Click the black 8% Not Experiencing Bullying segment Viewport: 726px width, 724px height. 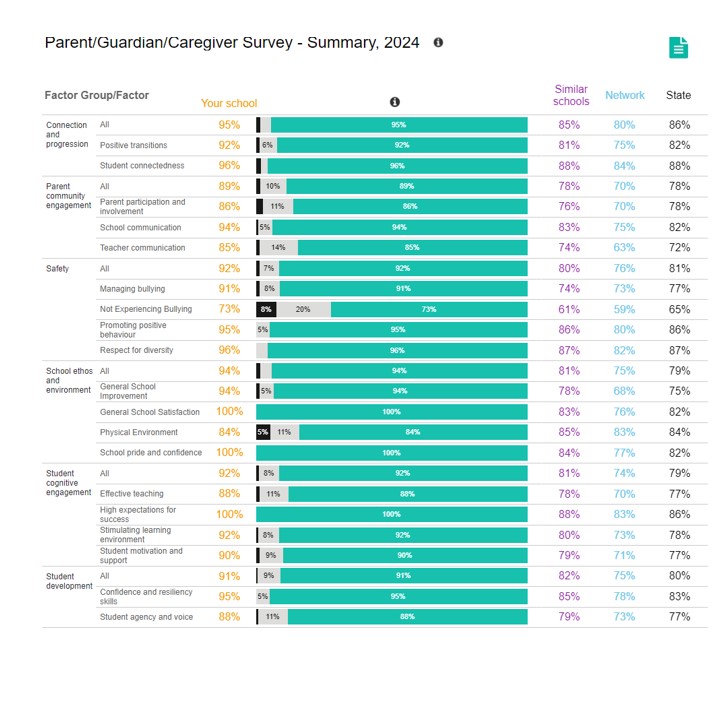click(266, 309)
